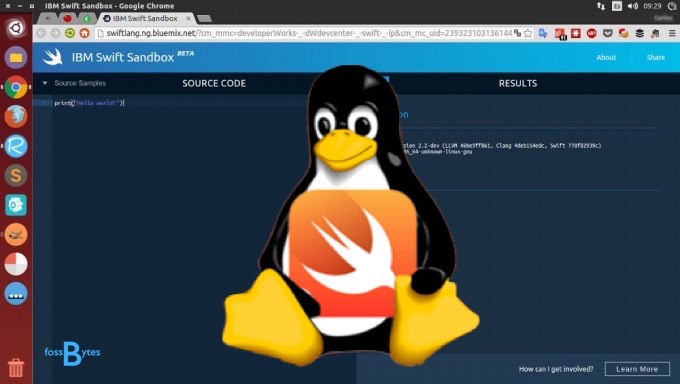
Task: Launch Google Chrome from the dock
Action: tap(16, 87)
